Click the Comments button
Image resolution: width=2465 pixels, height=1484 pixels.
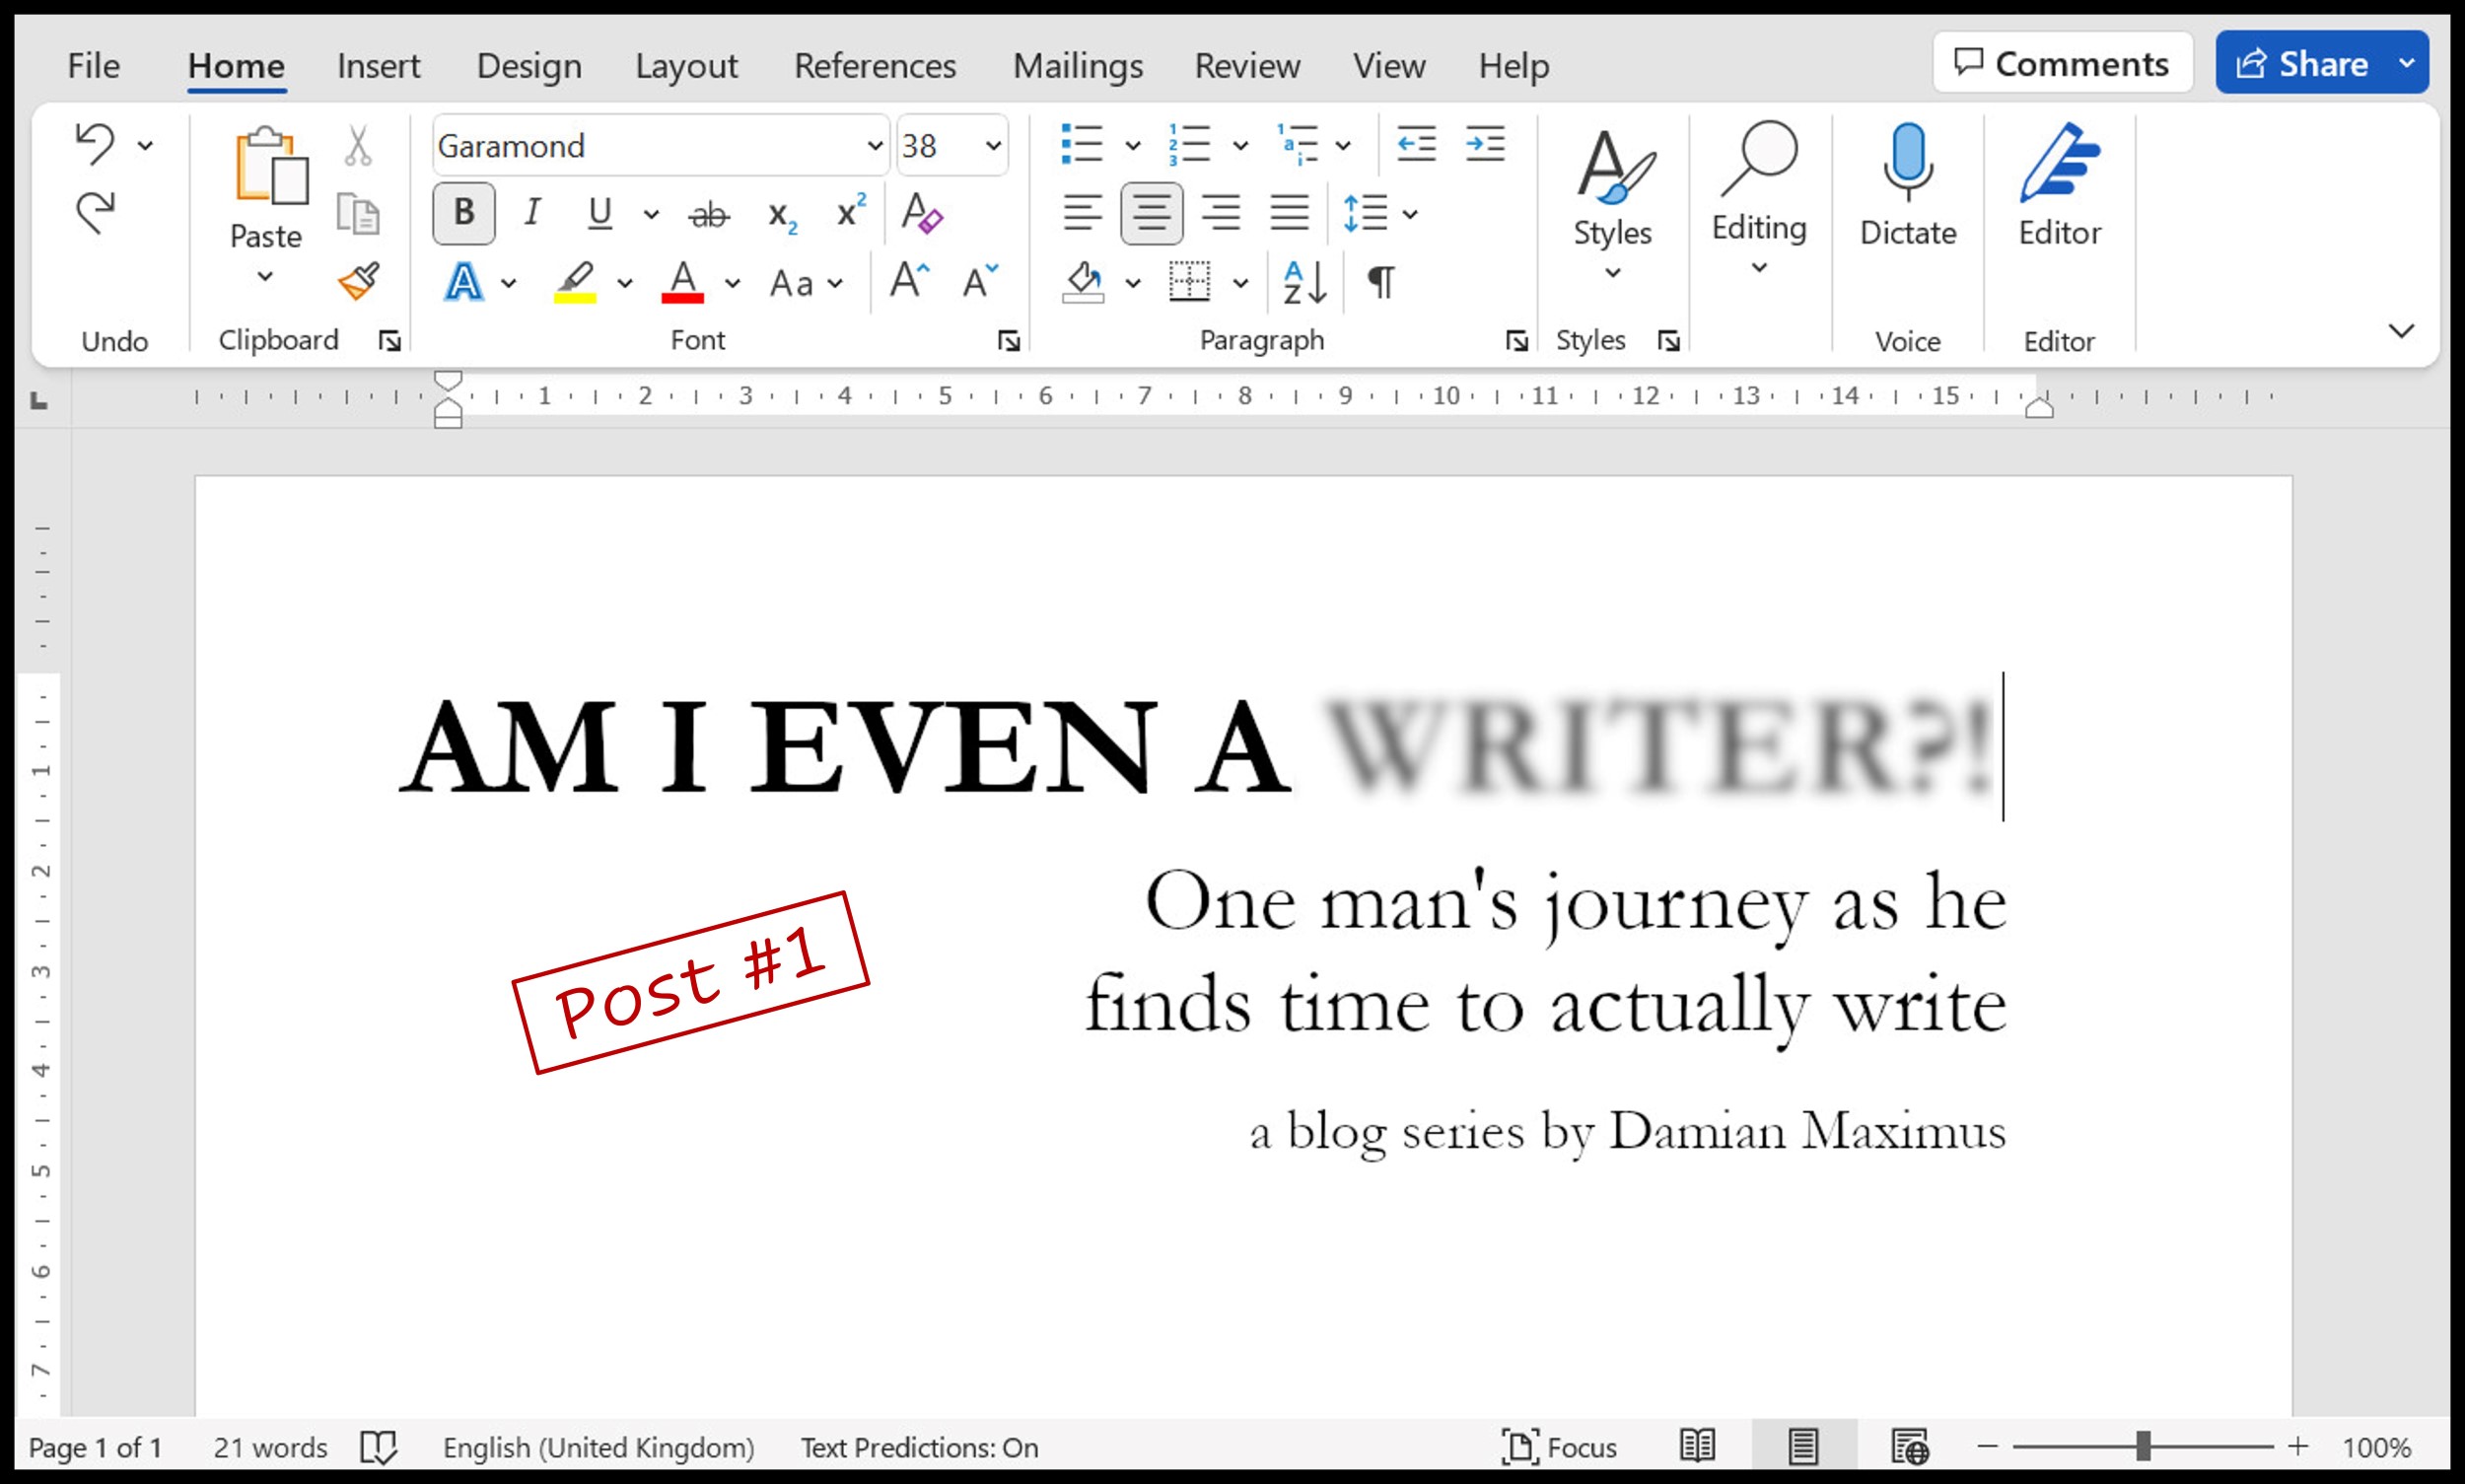[2062, 63]
